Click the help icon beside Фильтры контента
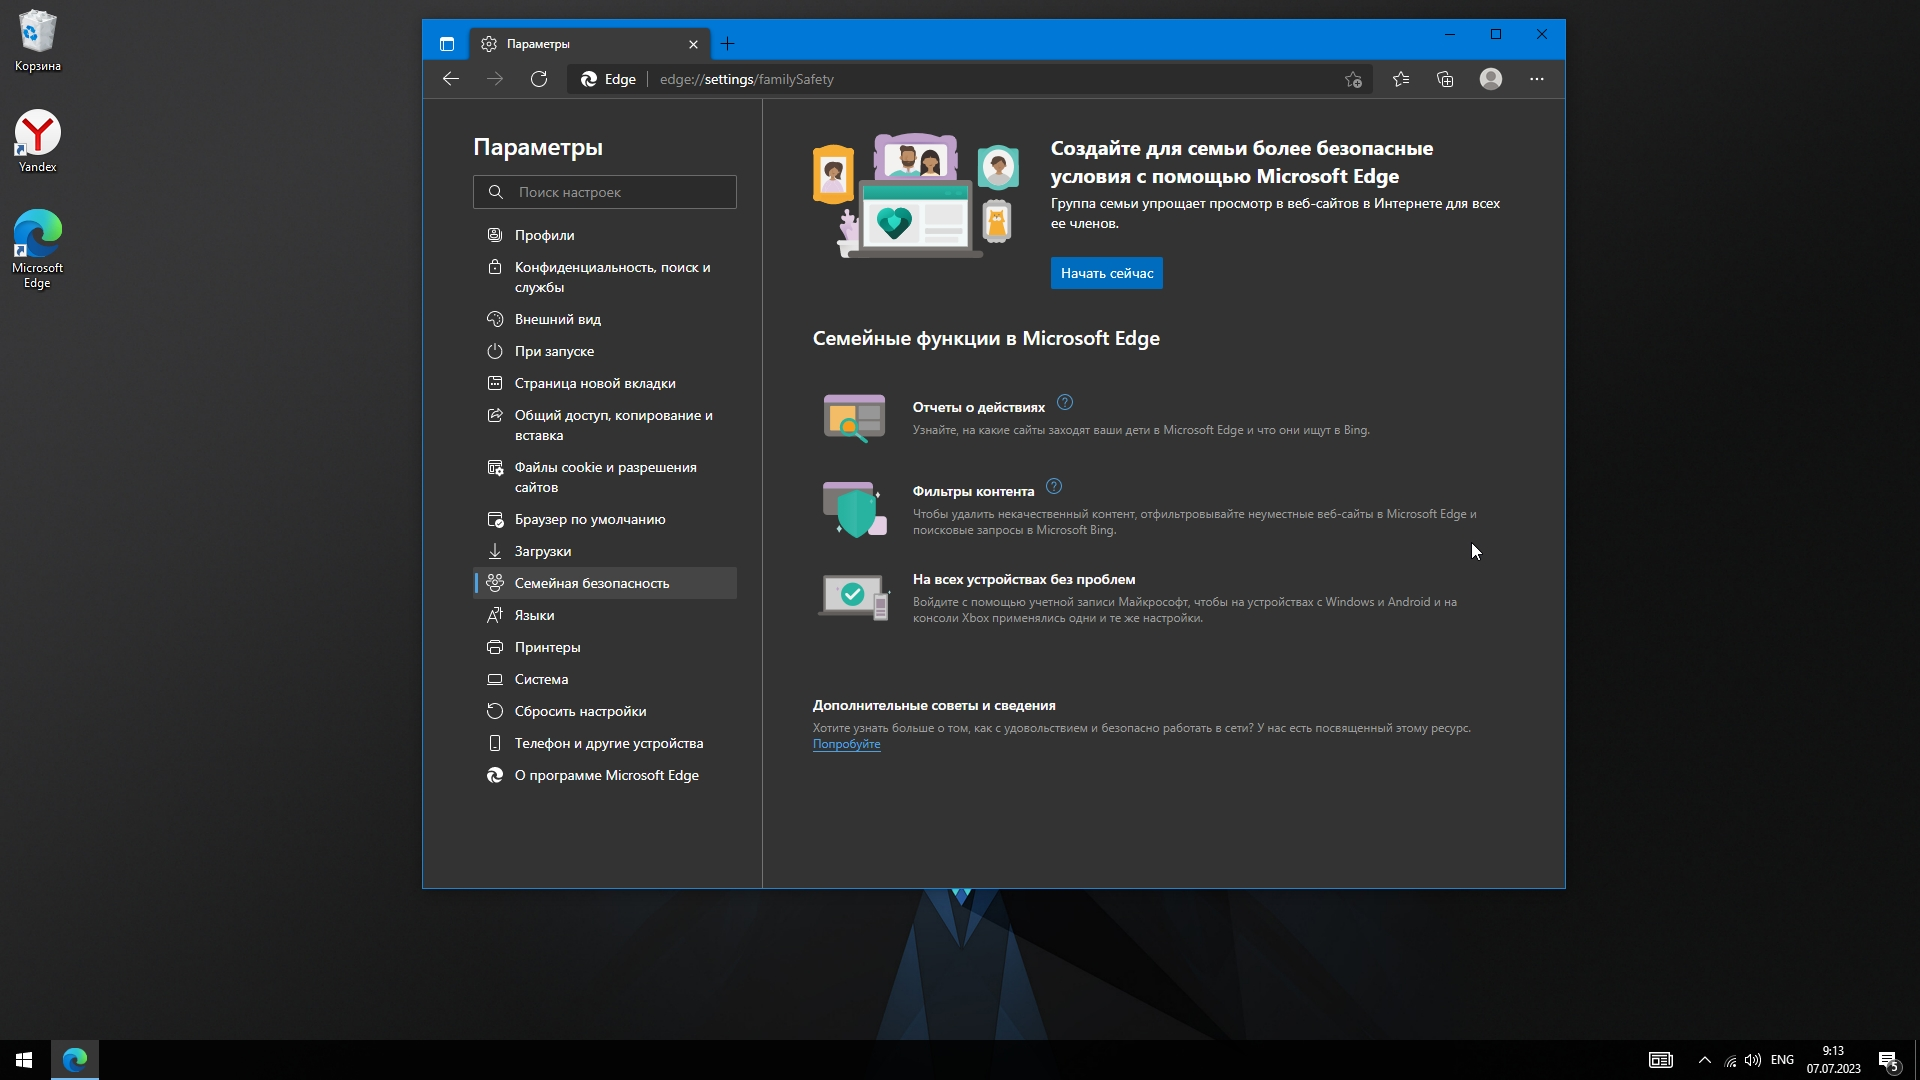The width and height of the screenshot is (1920, 1080). coord(1054,487)
